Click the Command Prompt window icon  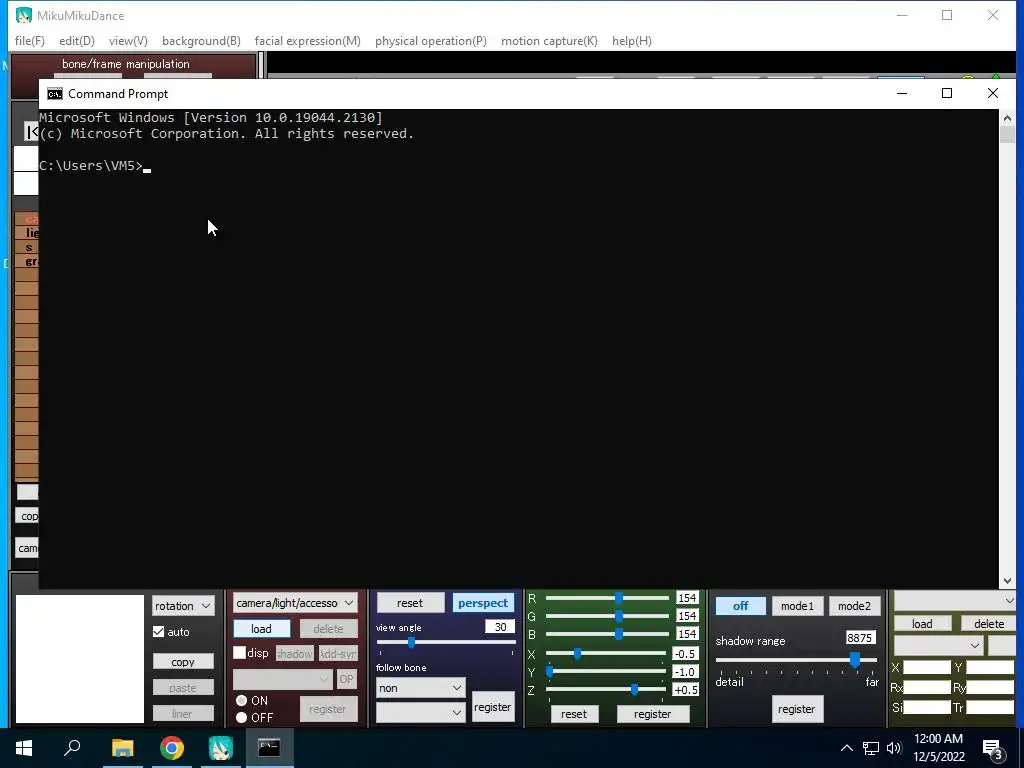tap(55, 93)
